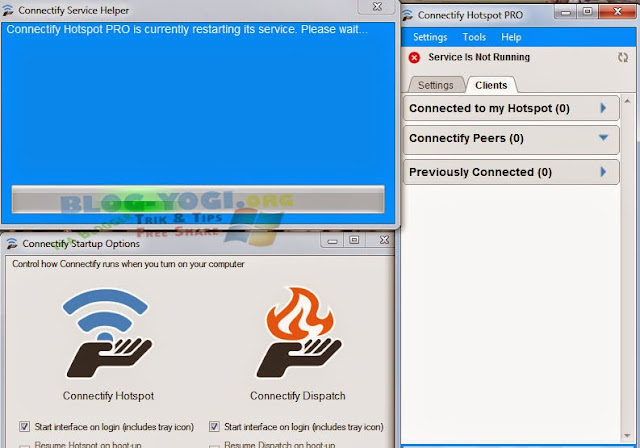640x448 pixels.
Task: Toggle Resume Hotspot on boot-up checkbox
Action: click(24, 446)
